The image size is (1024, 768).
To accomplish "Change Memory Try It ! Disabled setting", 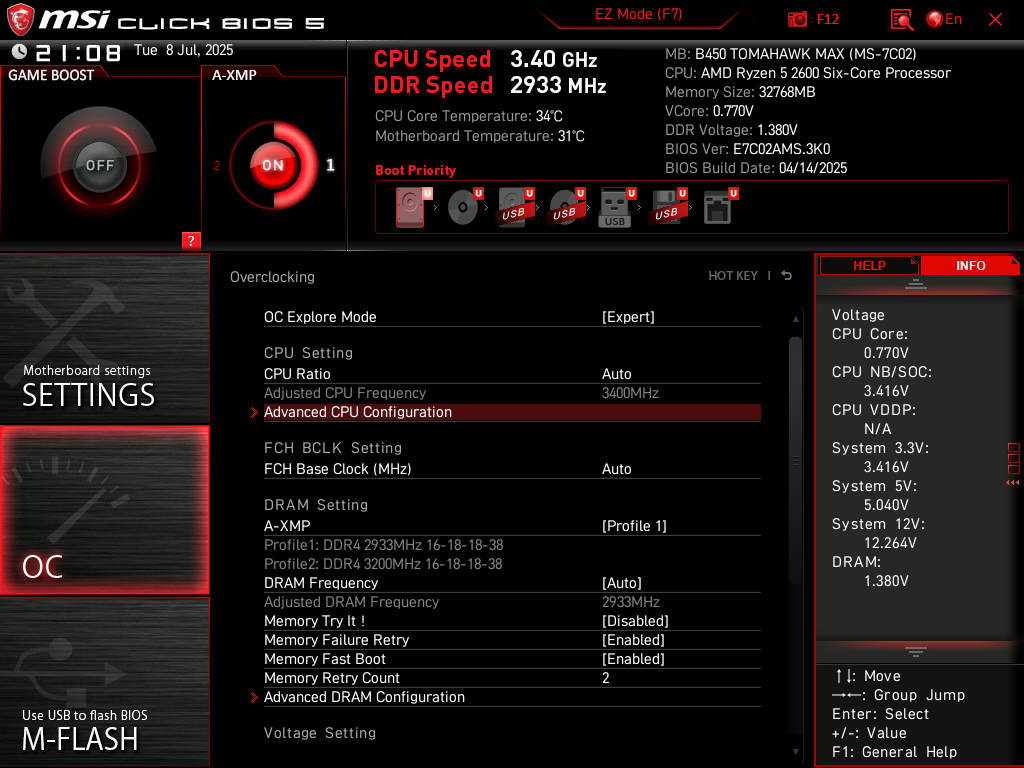I will [635, 620].
